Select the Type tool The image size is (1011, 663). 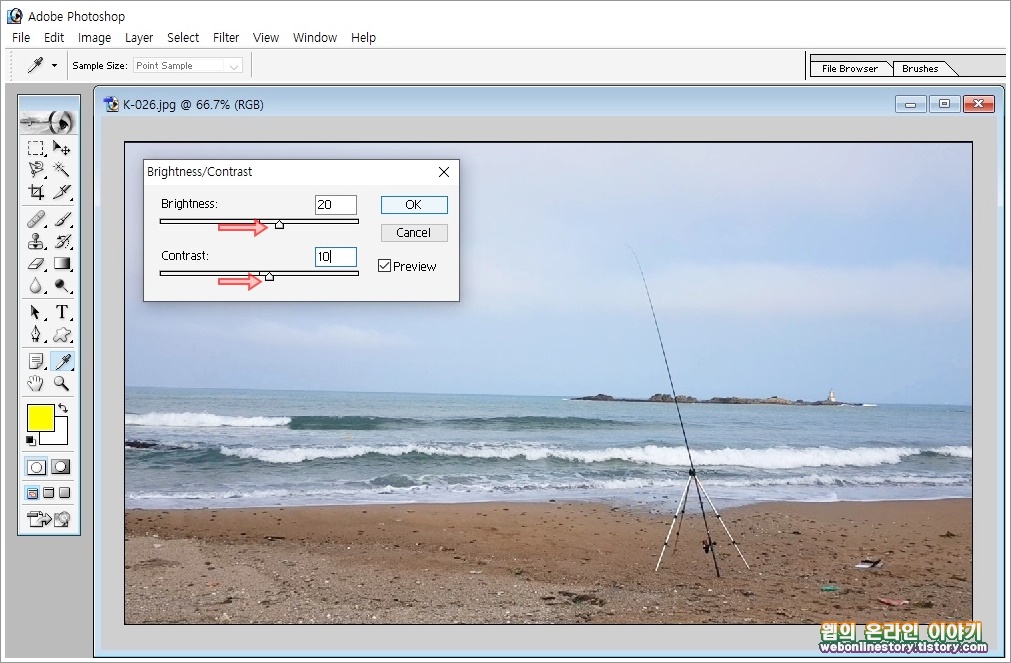pos(62,312)
